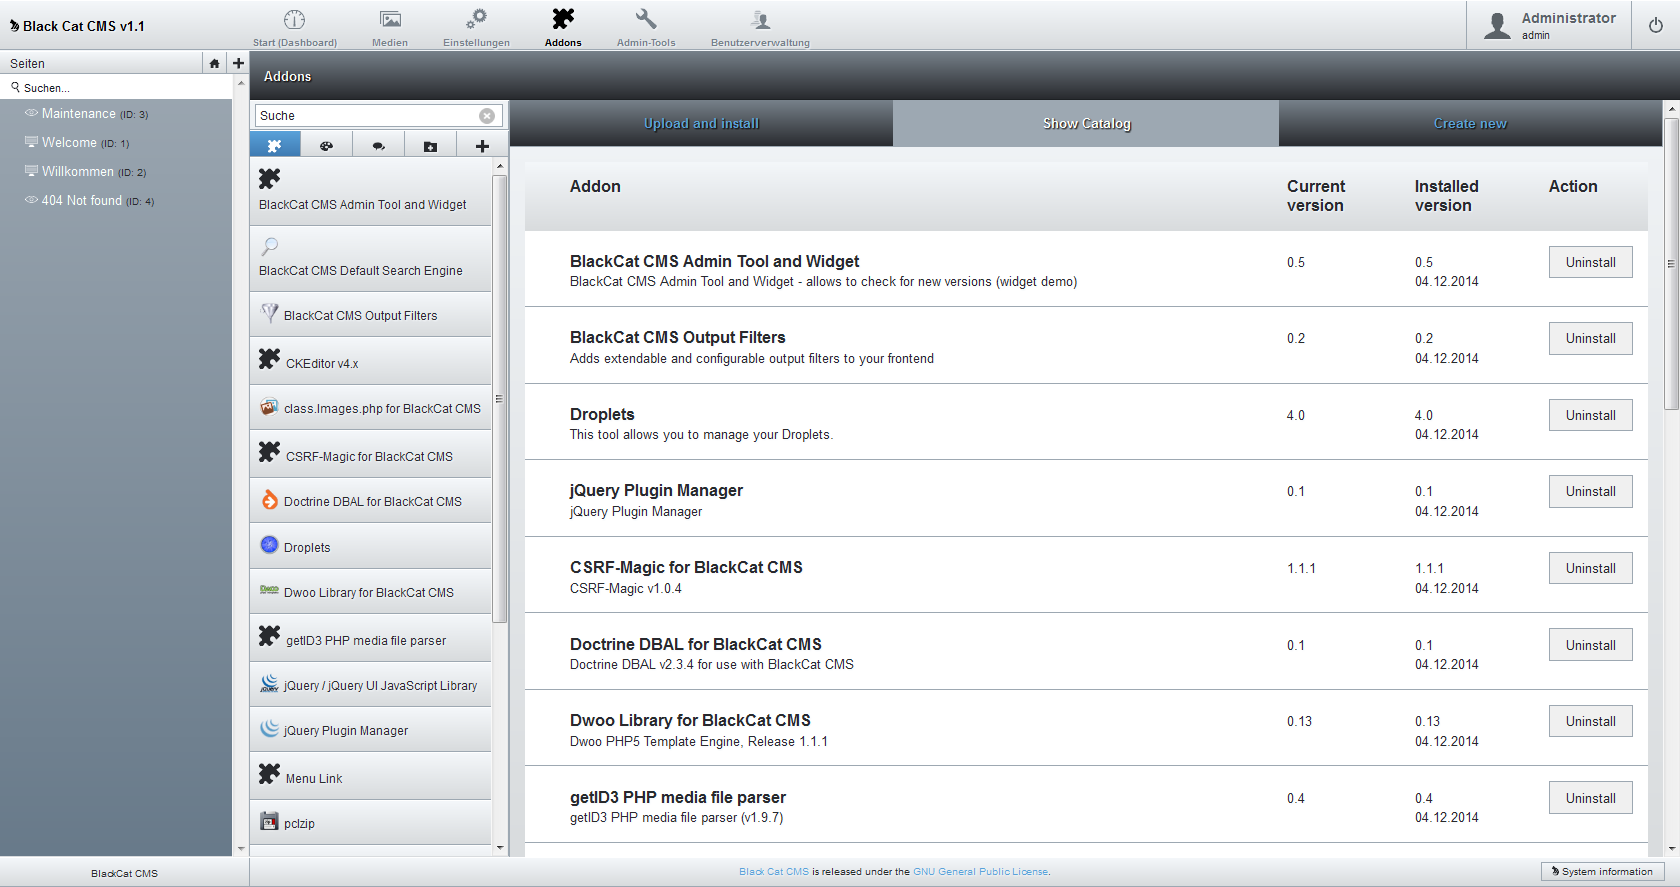
Task: Switch to Upload and install tab
Action: point(701,123)
